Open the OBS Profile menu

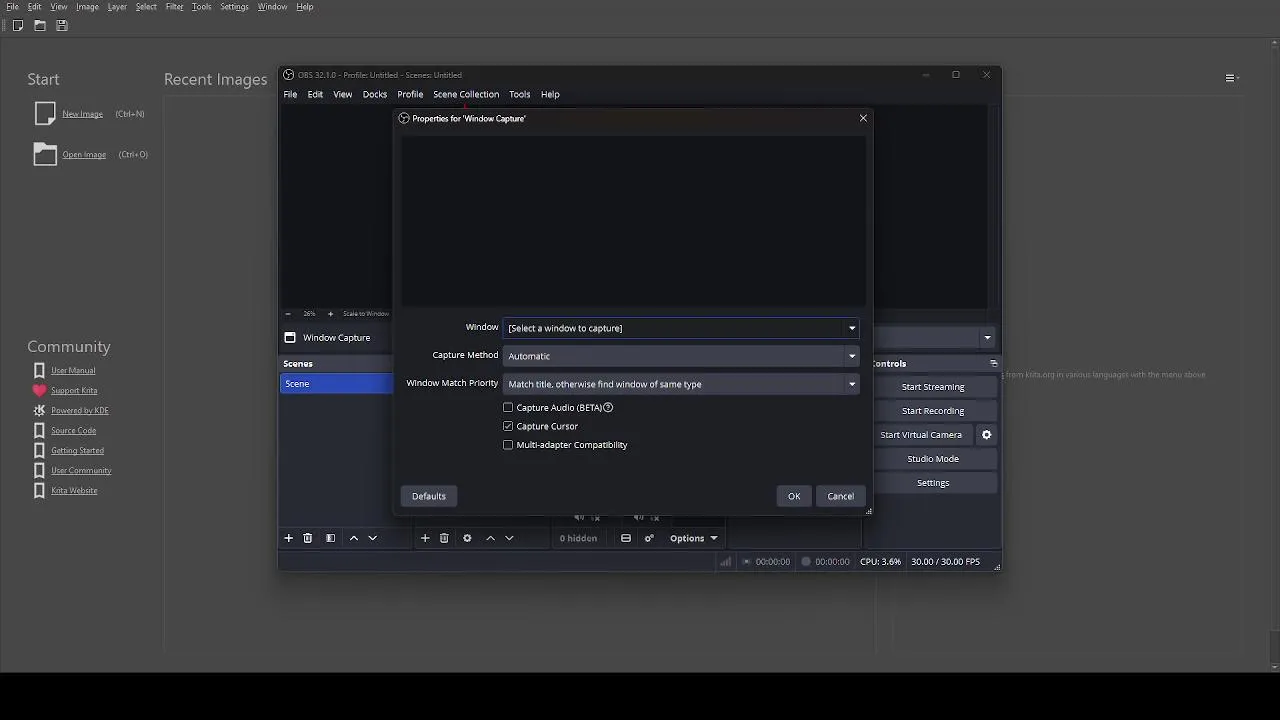click(x=410, y=94)
